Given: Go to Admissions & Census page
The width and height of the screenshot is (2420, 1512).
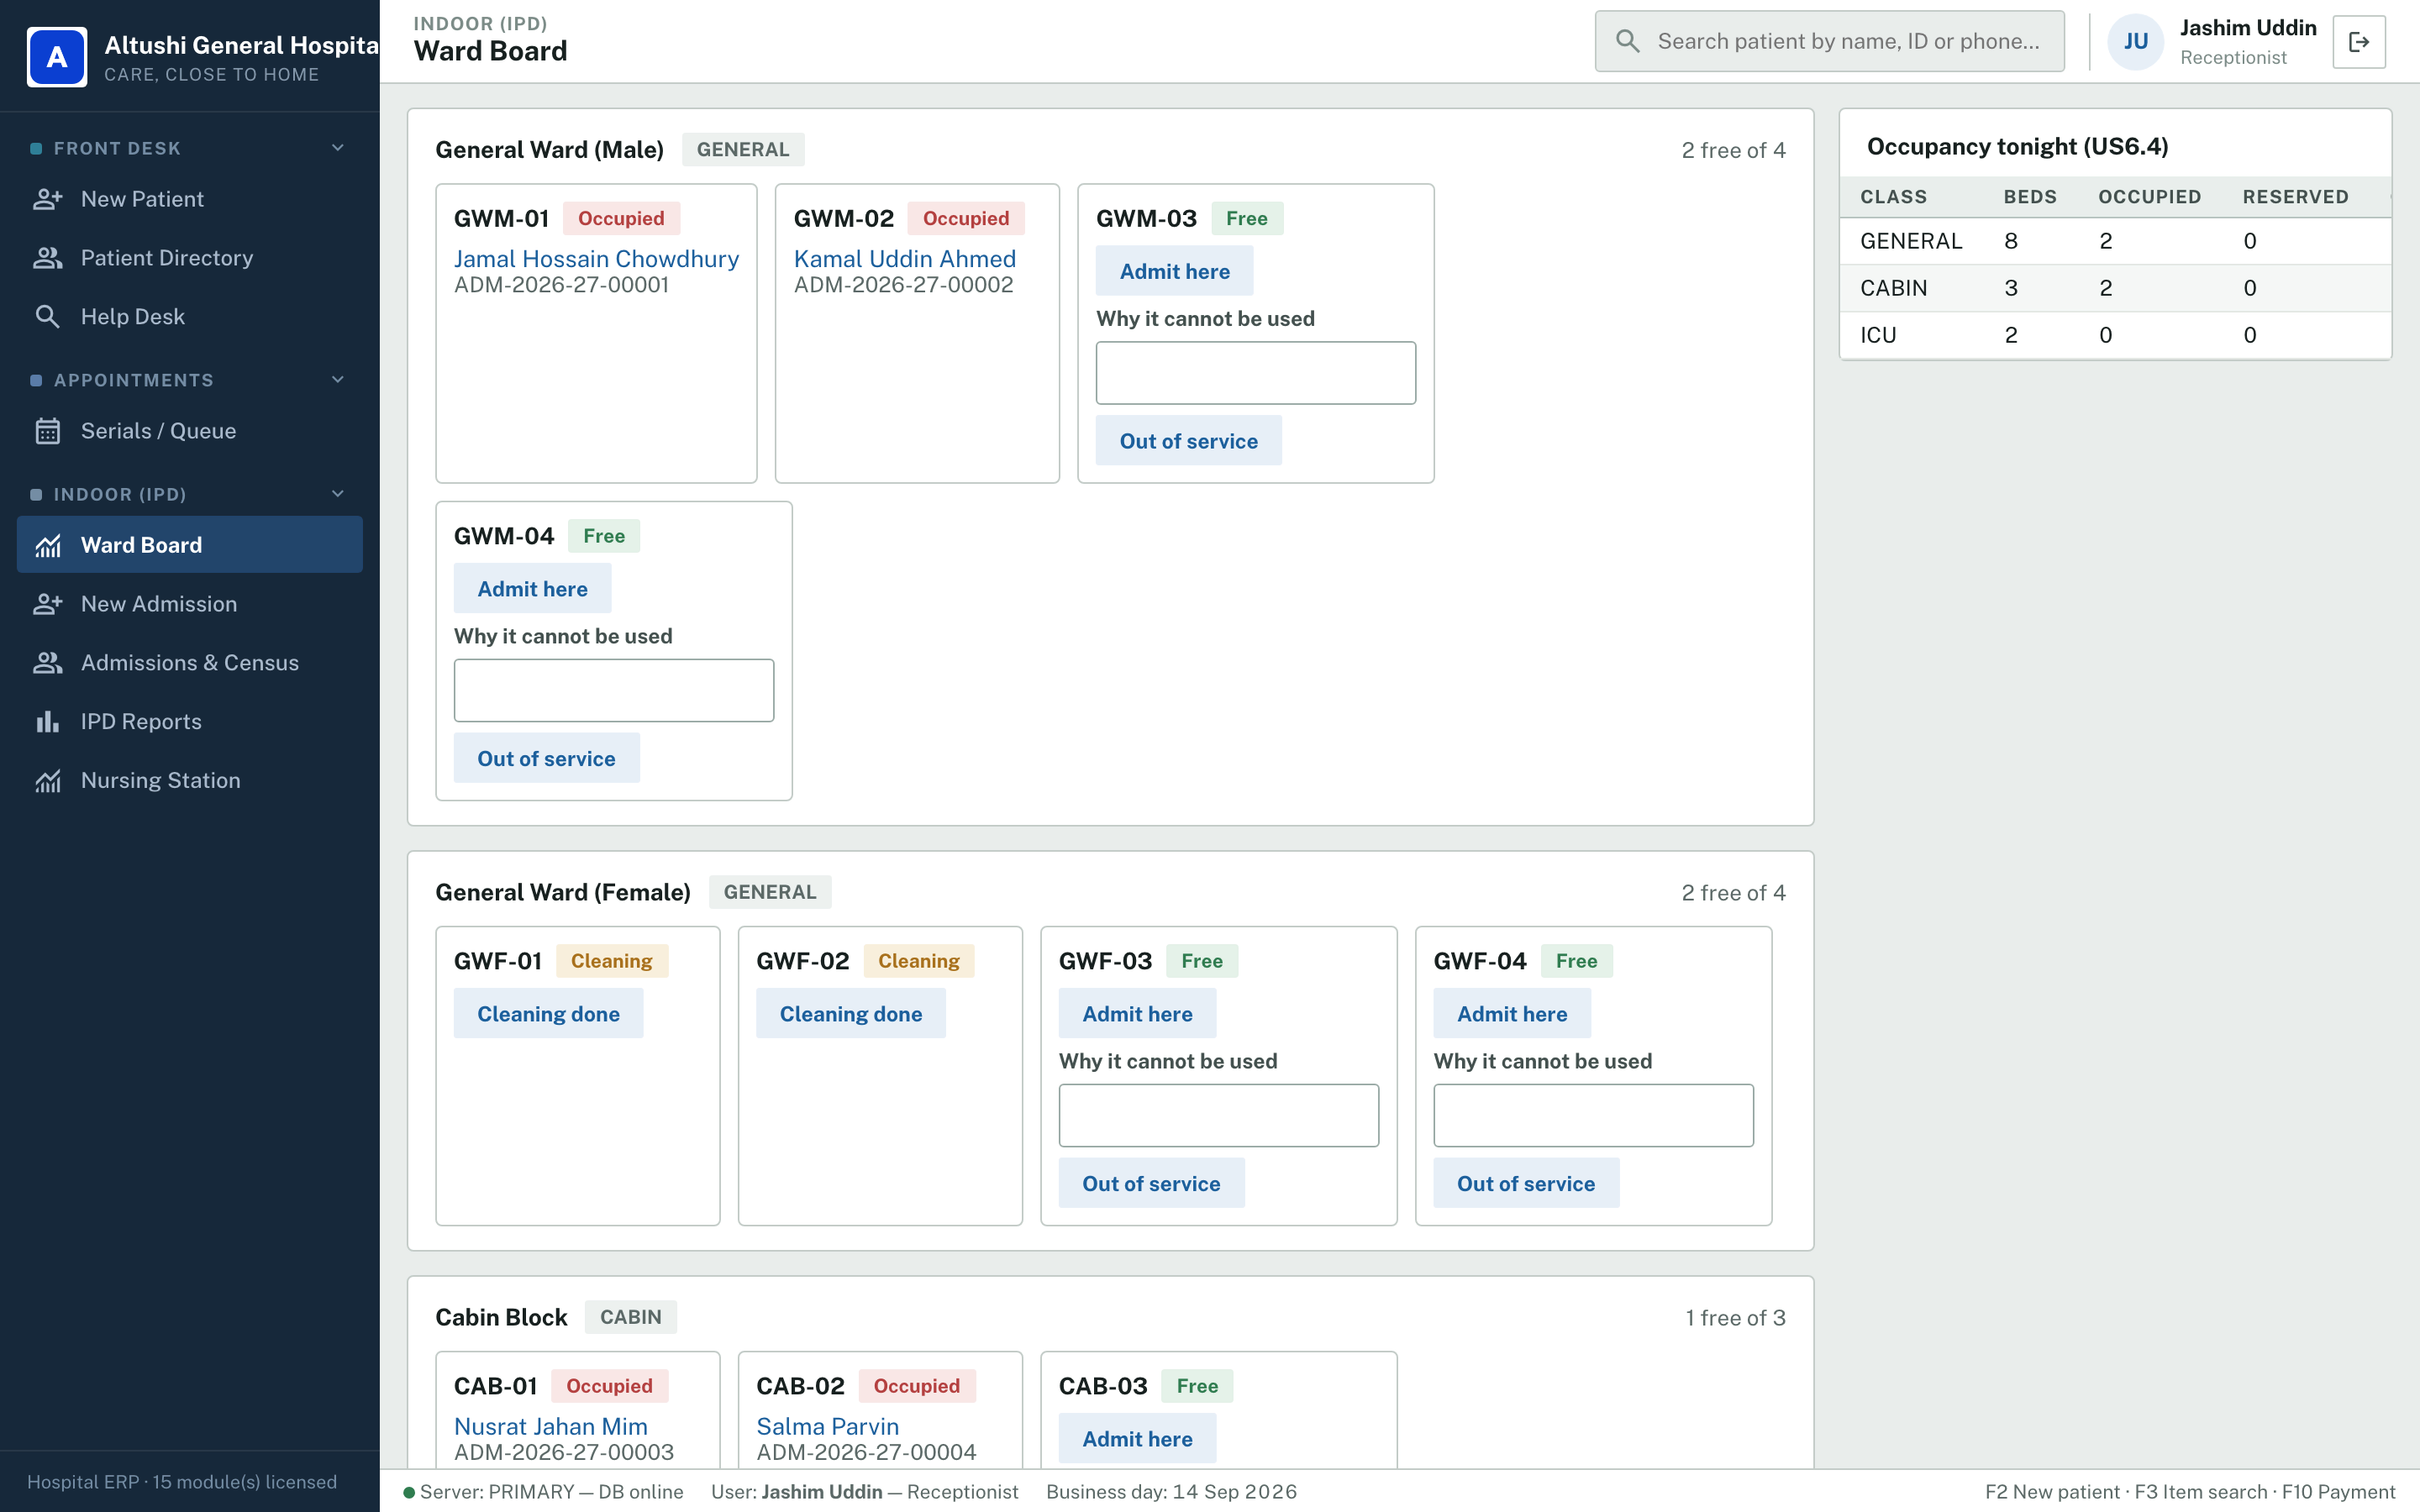Looking at the screenshot, I should pos(190,663).
